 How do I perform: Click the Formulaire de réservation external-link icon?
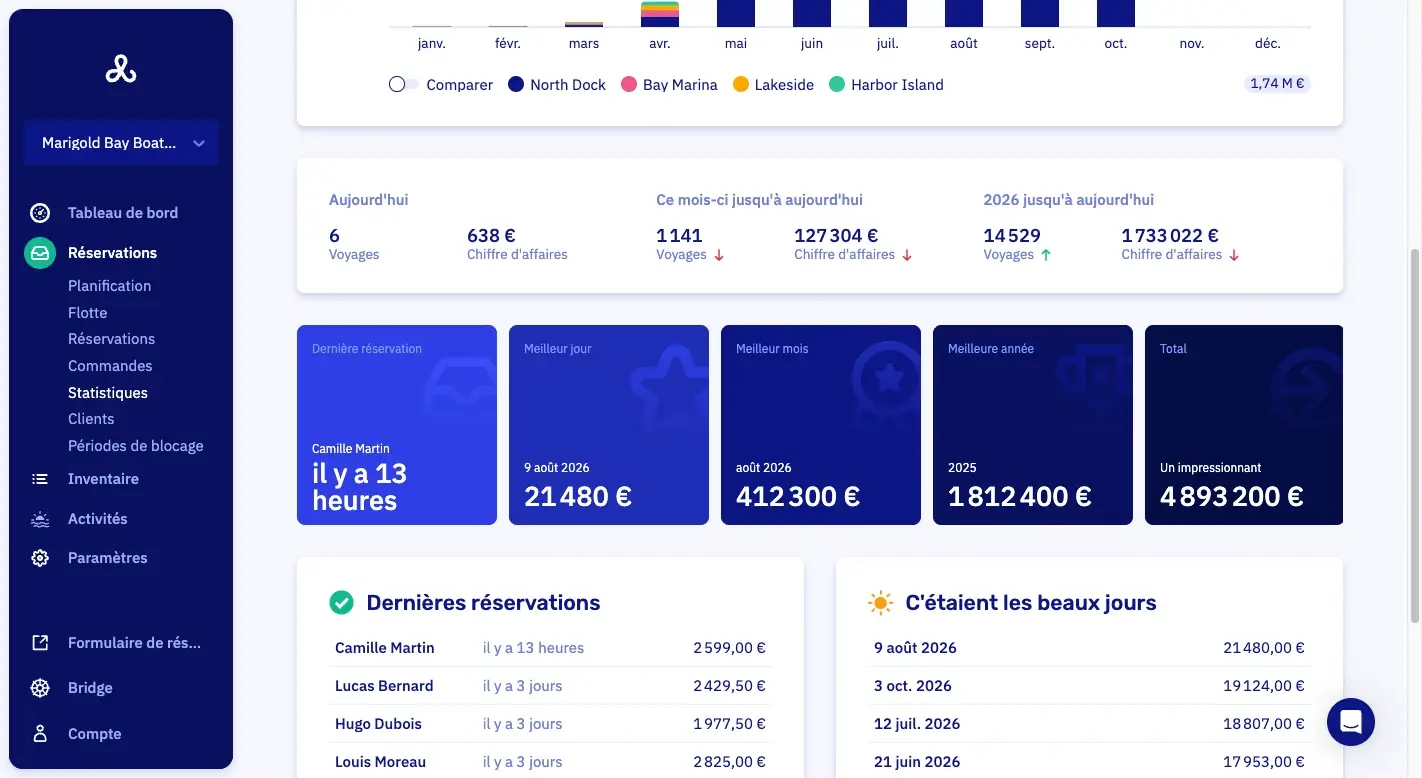click(40, 643)
